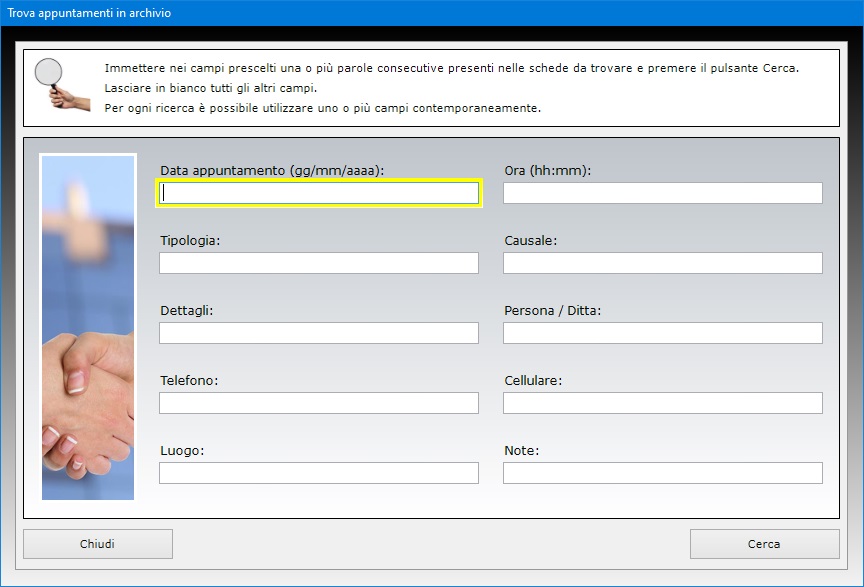Click the Data appuntamento label
This screenshot has height=587, width=864.
tap(272, 171)
